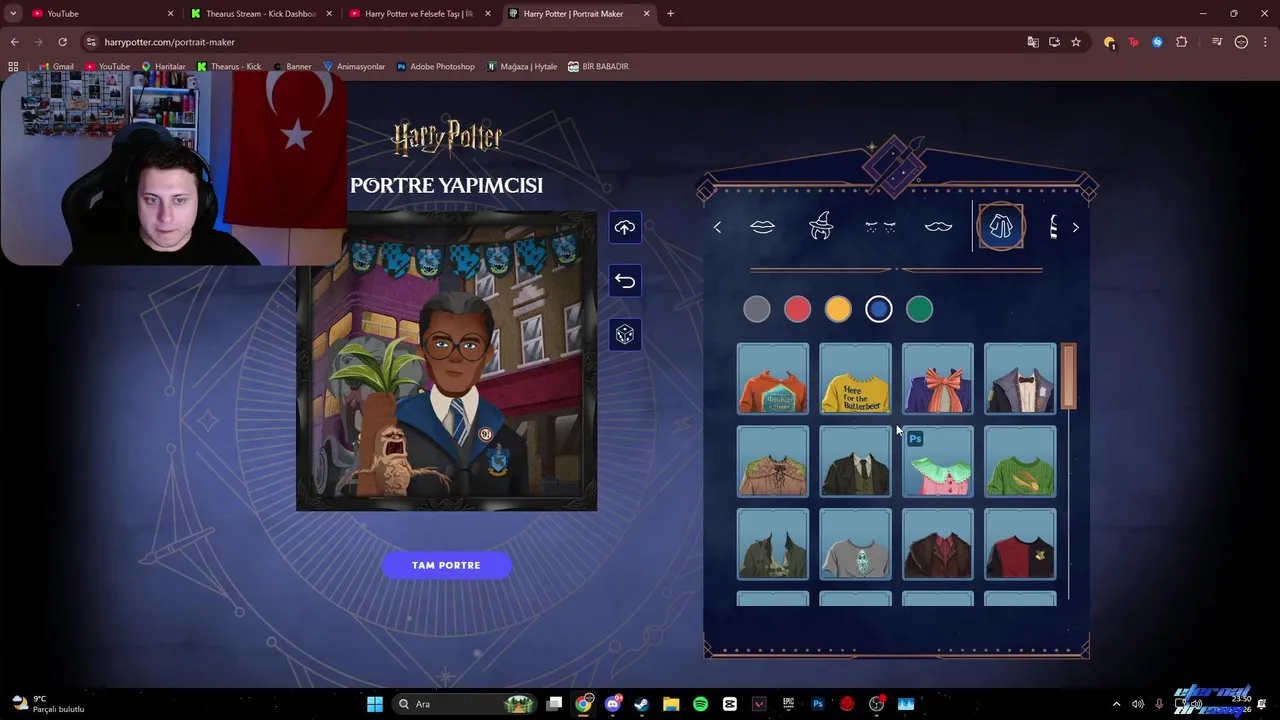Image resolution: width=1280 pixels, height=720 pixels.
Task: Click the undo arrow icon beside portrait
Action: [x=625, y=281]
